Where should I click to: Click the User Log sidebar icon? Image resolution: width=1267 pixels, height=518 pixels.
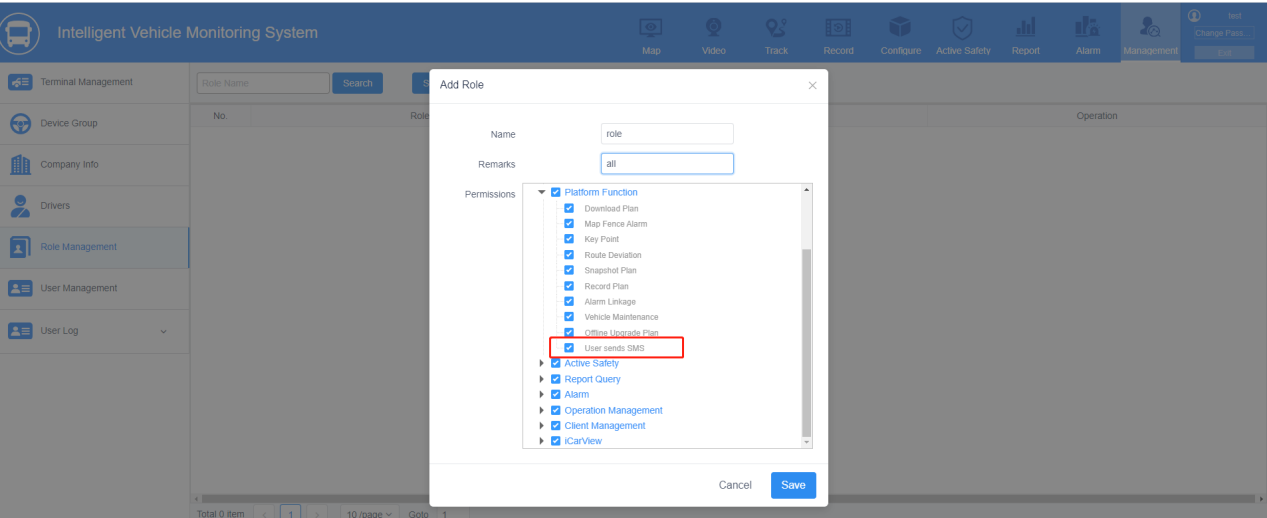[x=20, y=330]
